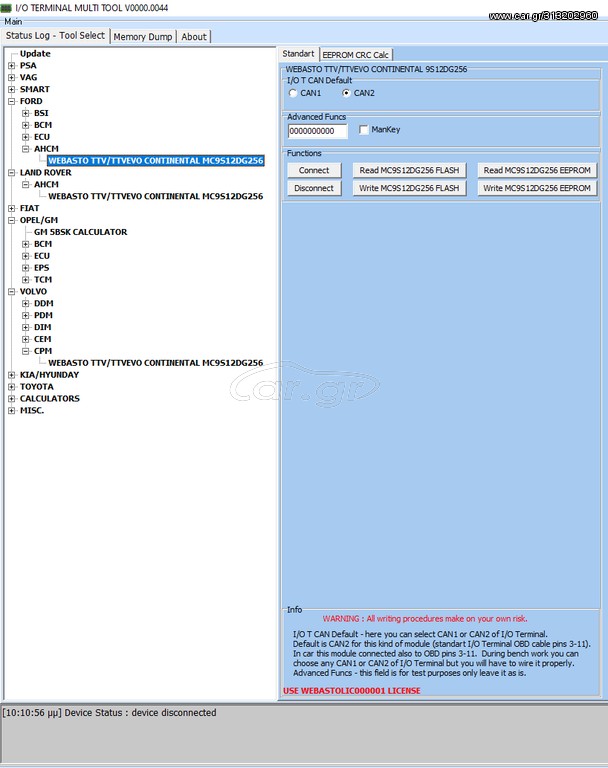608x768 pixels.
Task: Expand the EPS node under OPEL/GM
Action: [x=25, y=268]
